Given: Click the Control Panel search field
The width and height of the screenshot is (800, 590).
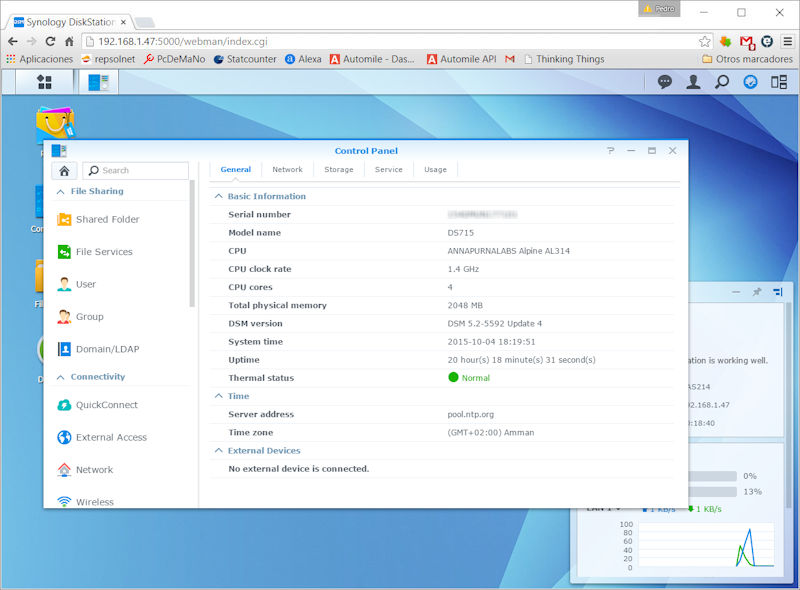Looking at the screenshot, I should 136,170.
